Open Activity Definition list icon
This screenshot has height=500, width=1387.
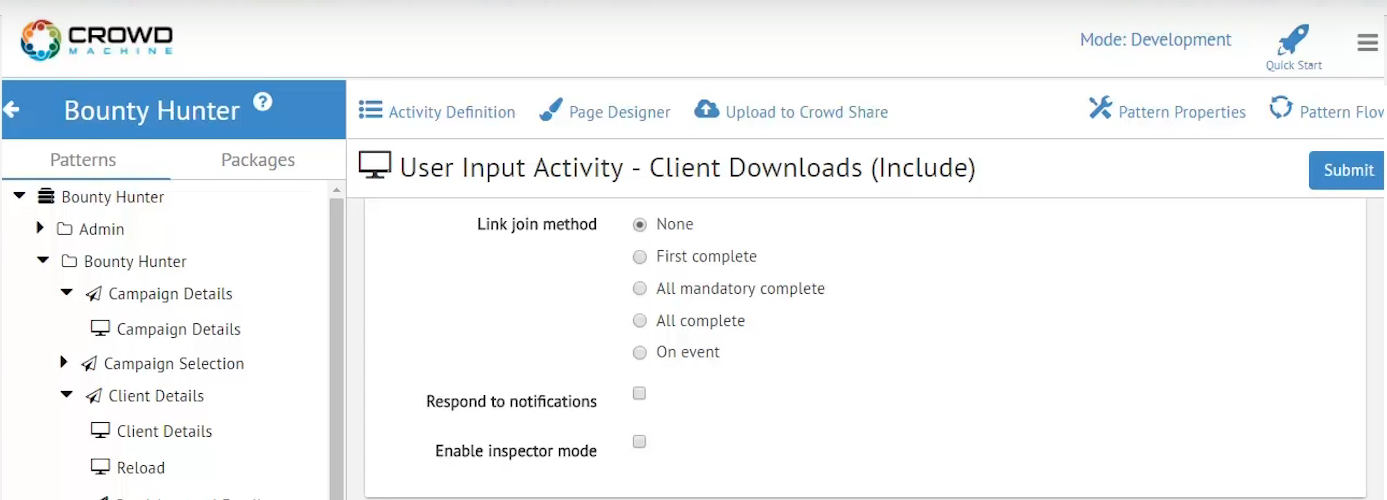point(371,110)
